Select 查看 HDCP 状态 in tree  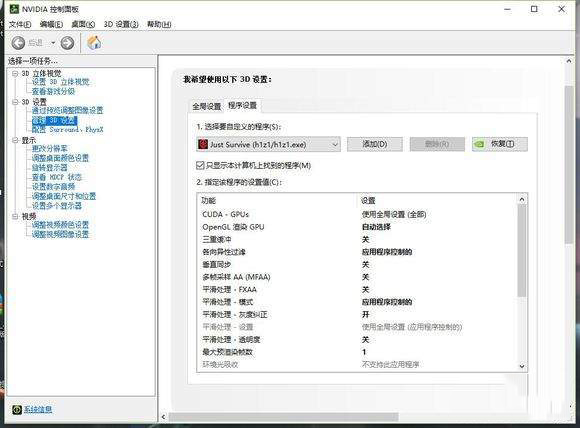tap(57, 177)
